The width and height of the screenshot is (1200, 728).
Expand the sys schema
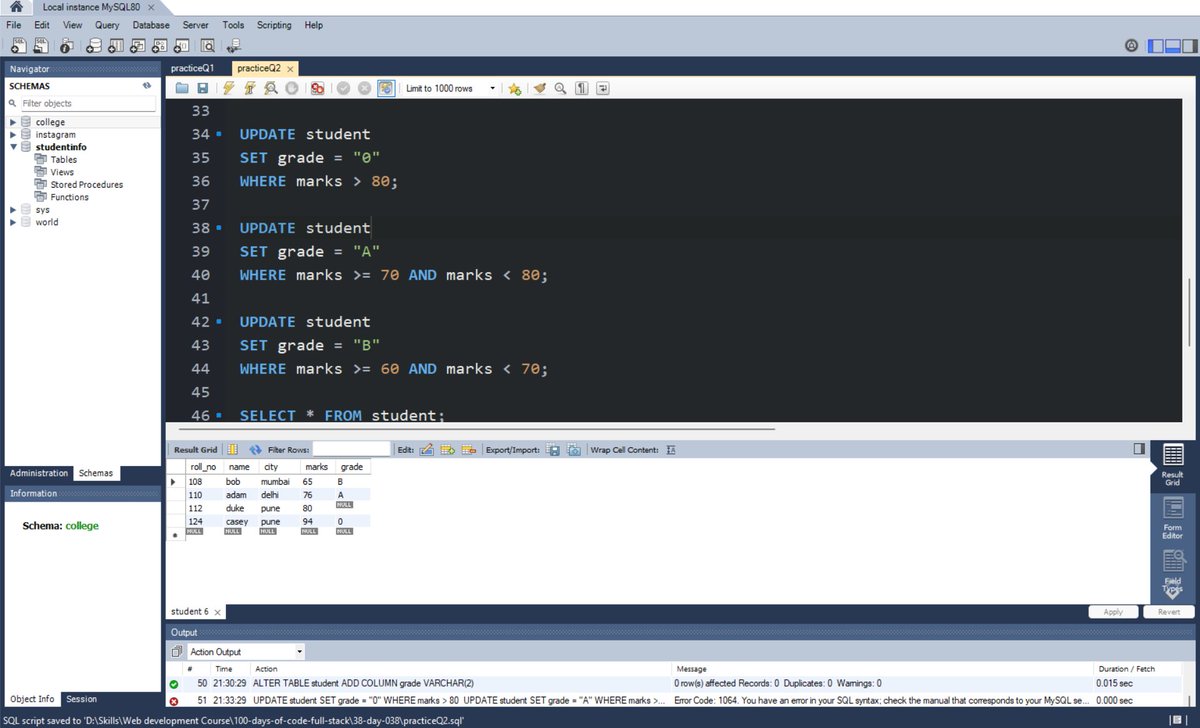click(x=13, y=210)
